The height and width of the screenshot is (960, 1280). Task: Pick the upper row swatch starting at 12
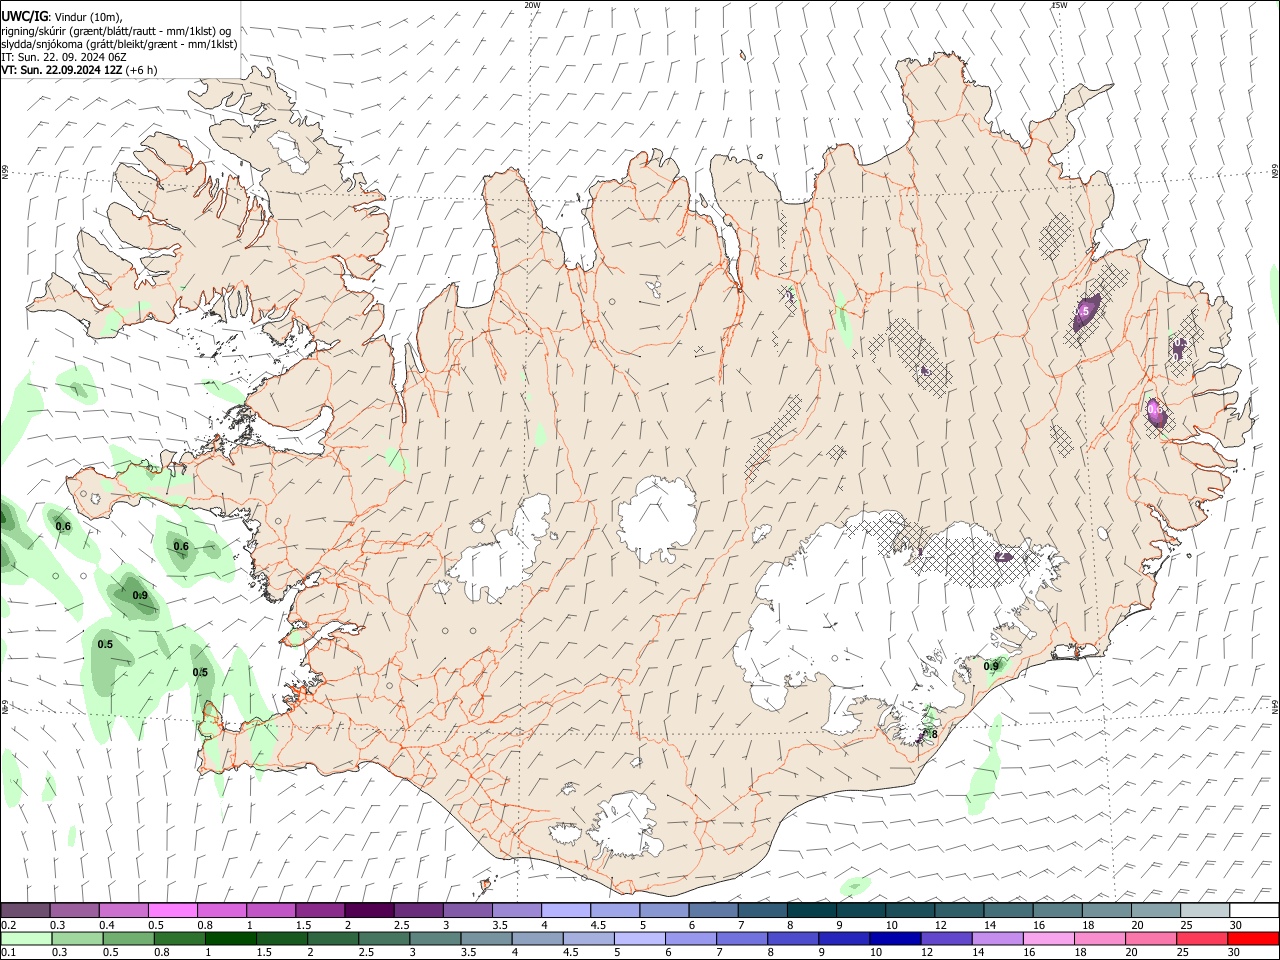[959, 911]
